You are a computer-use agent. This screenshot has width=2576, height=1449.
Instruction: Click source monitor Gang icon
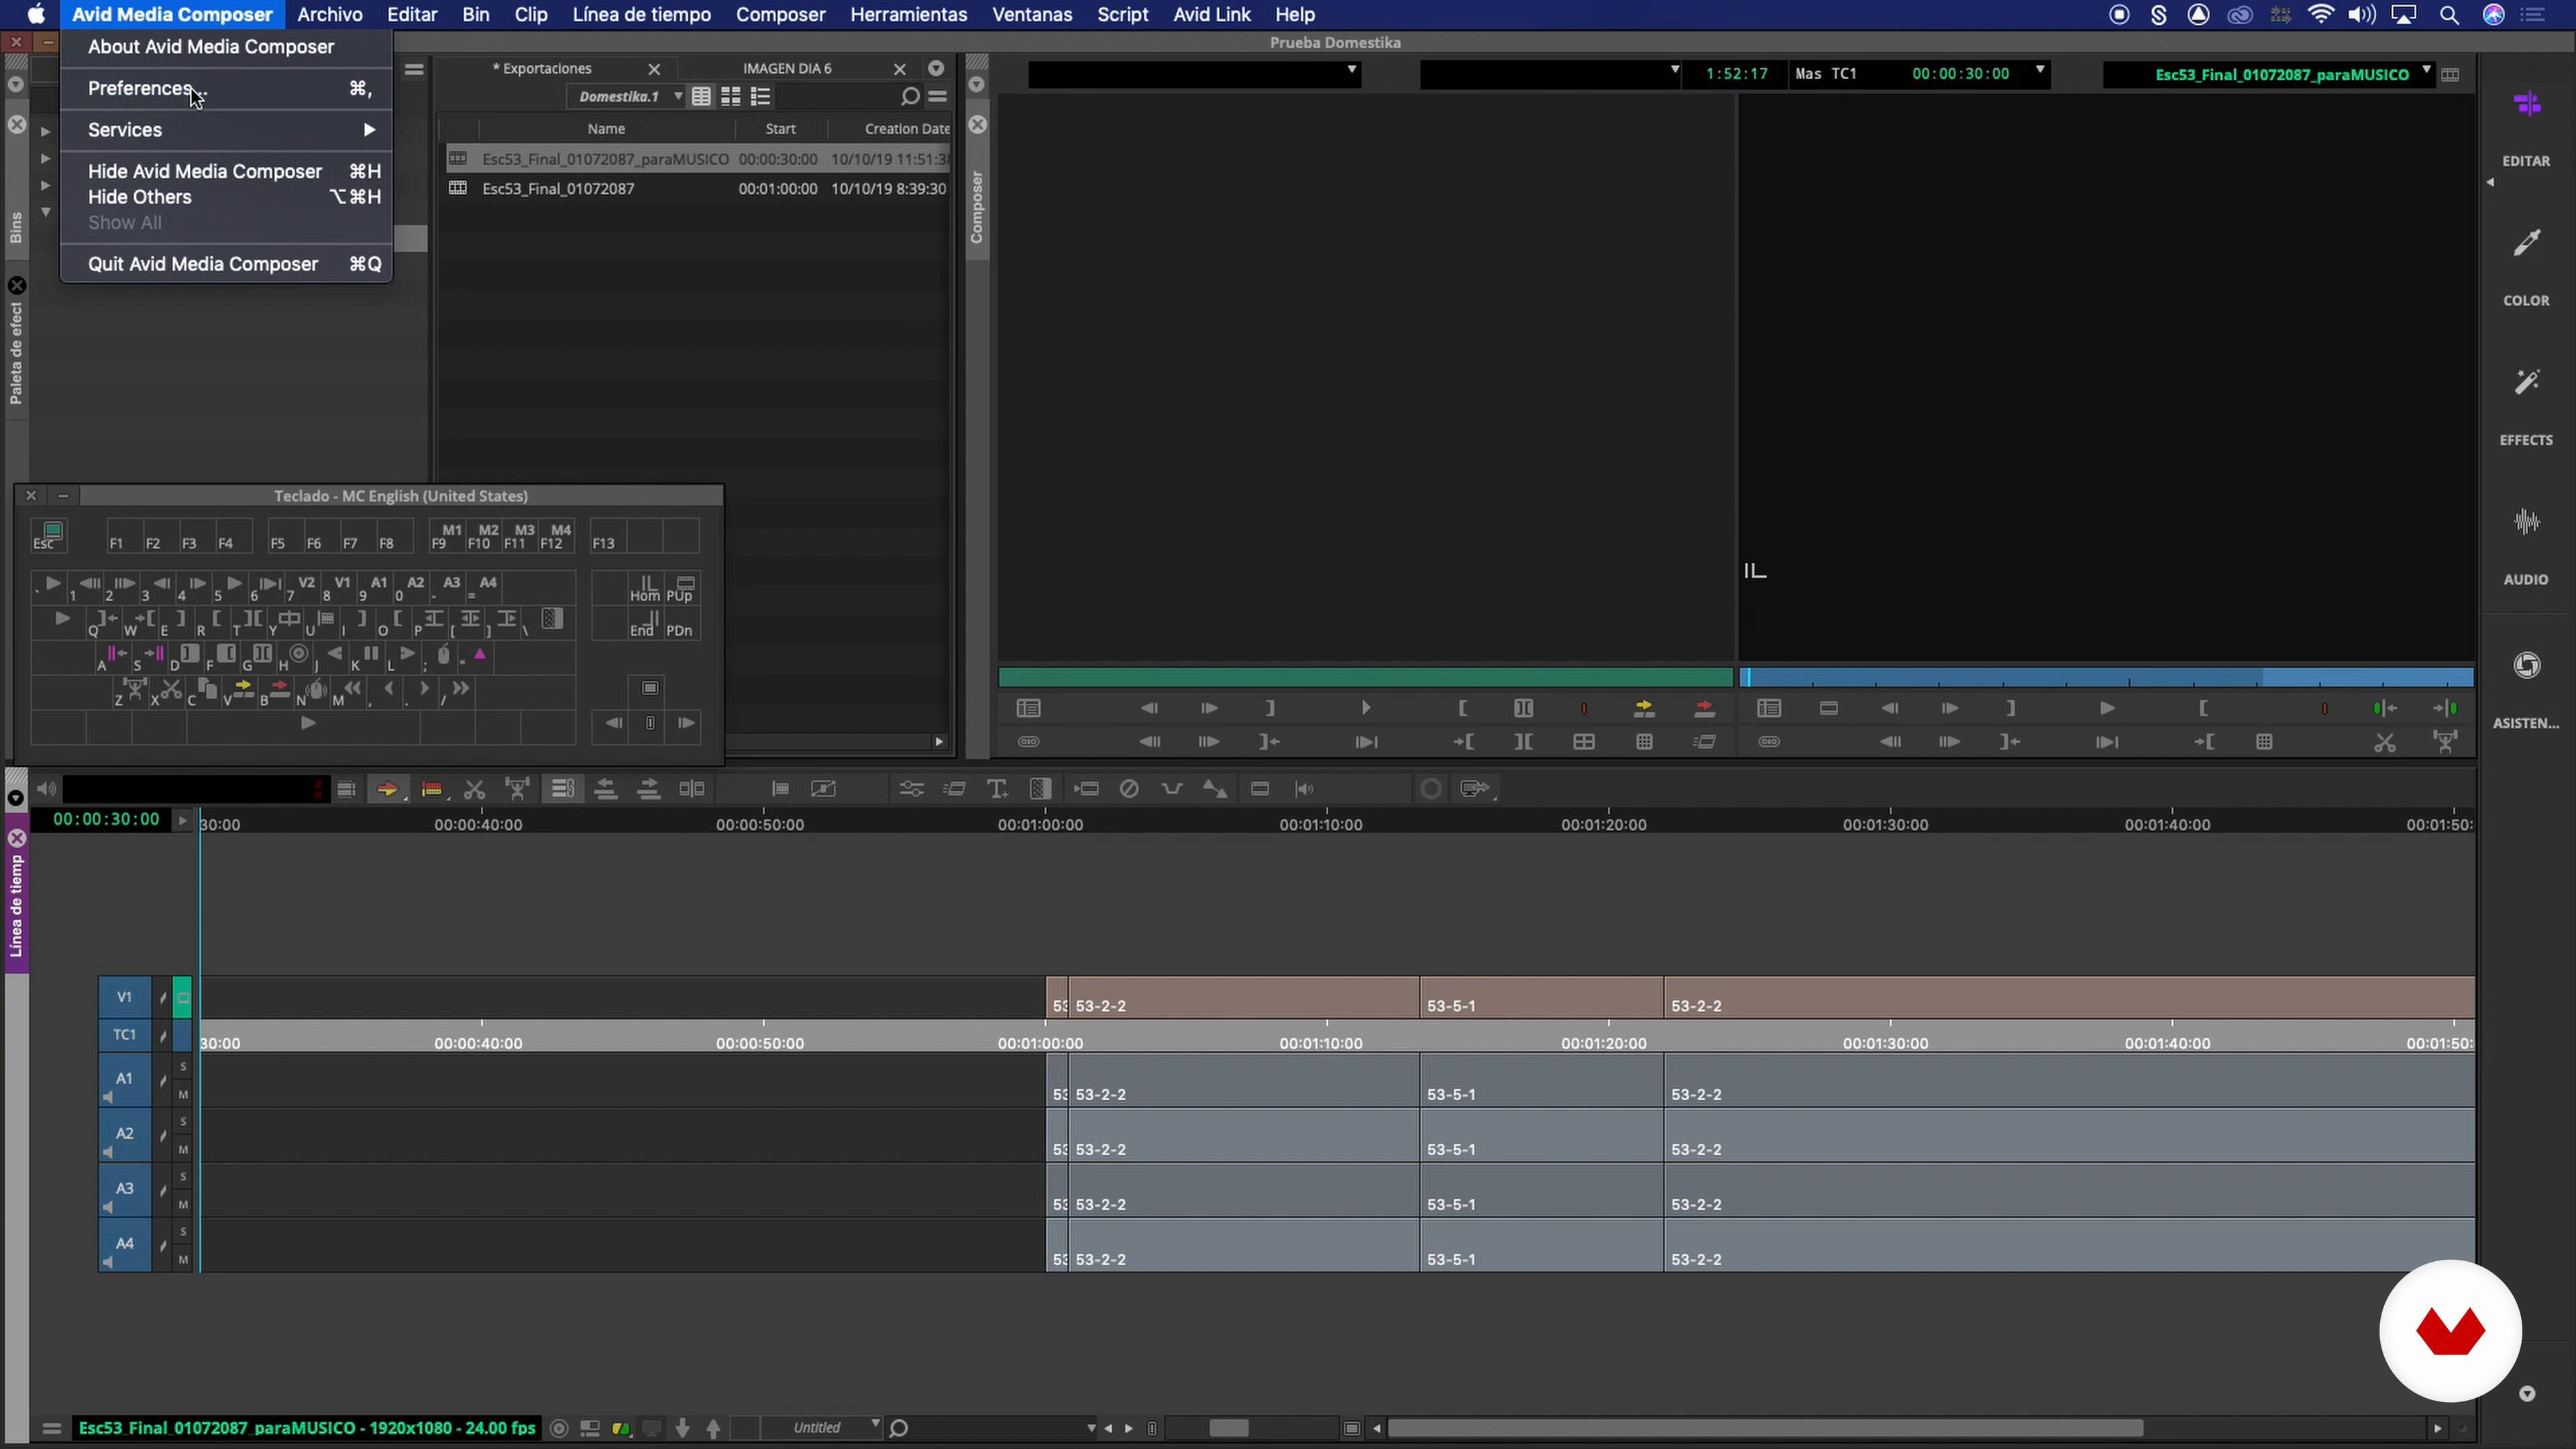tap(1028, 742)
